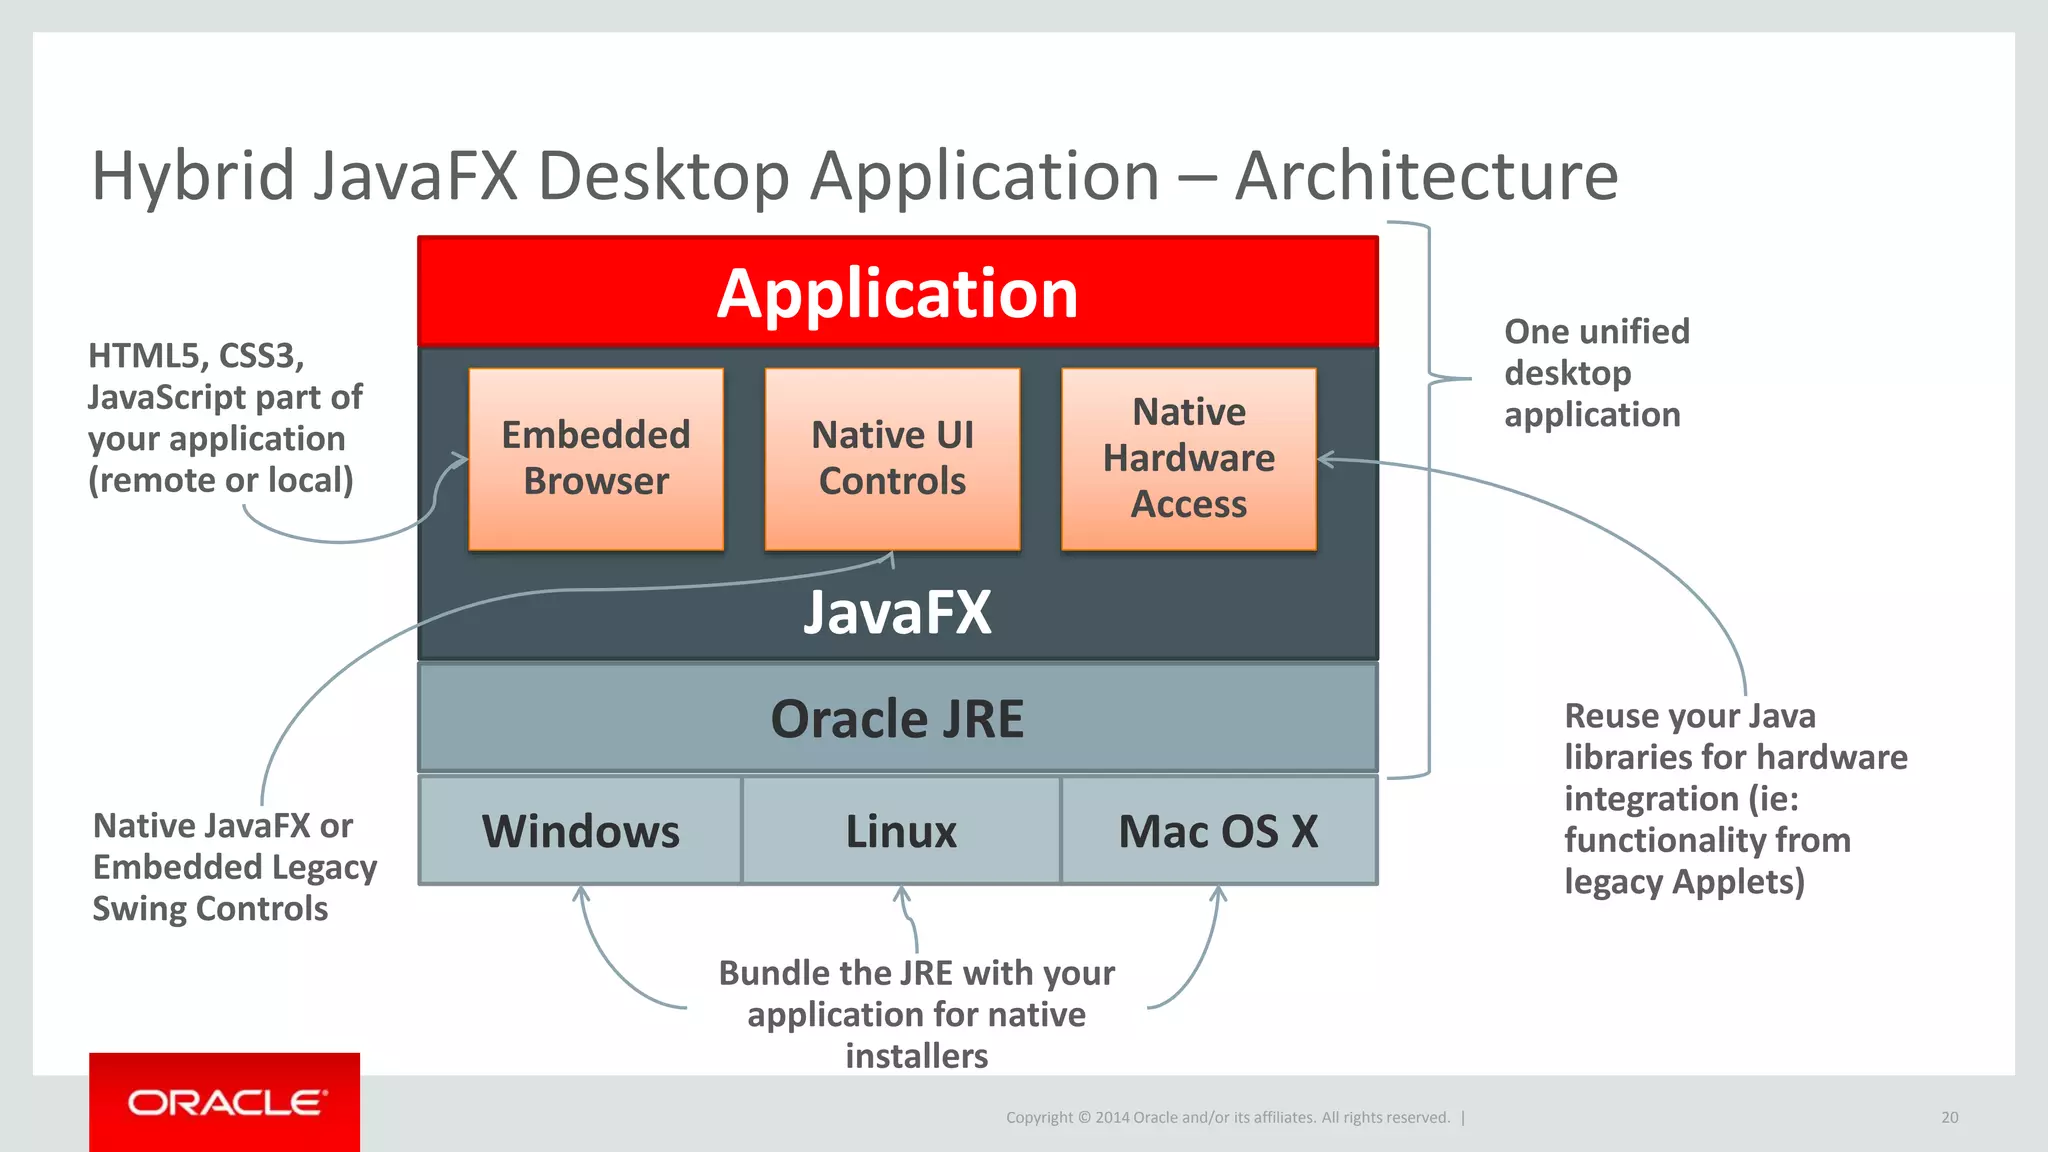Image resolution: width=2048 pixels, height=1152 pixels.
Task: Click the Windows platform block
Action: click(580, 831)
